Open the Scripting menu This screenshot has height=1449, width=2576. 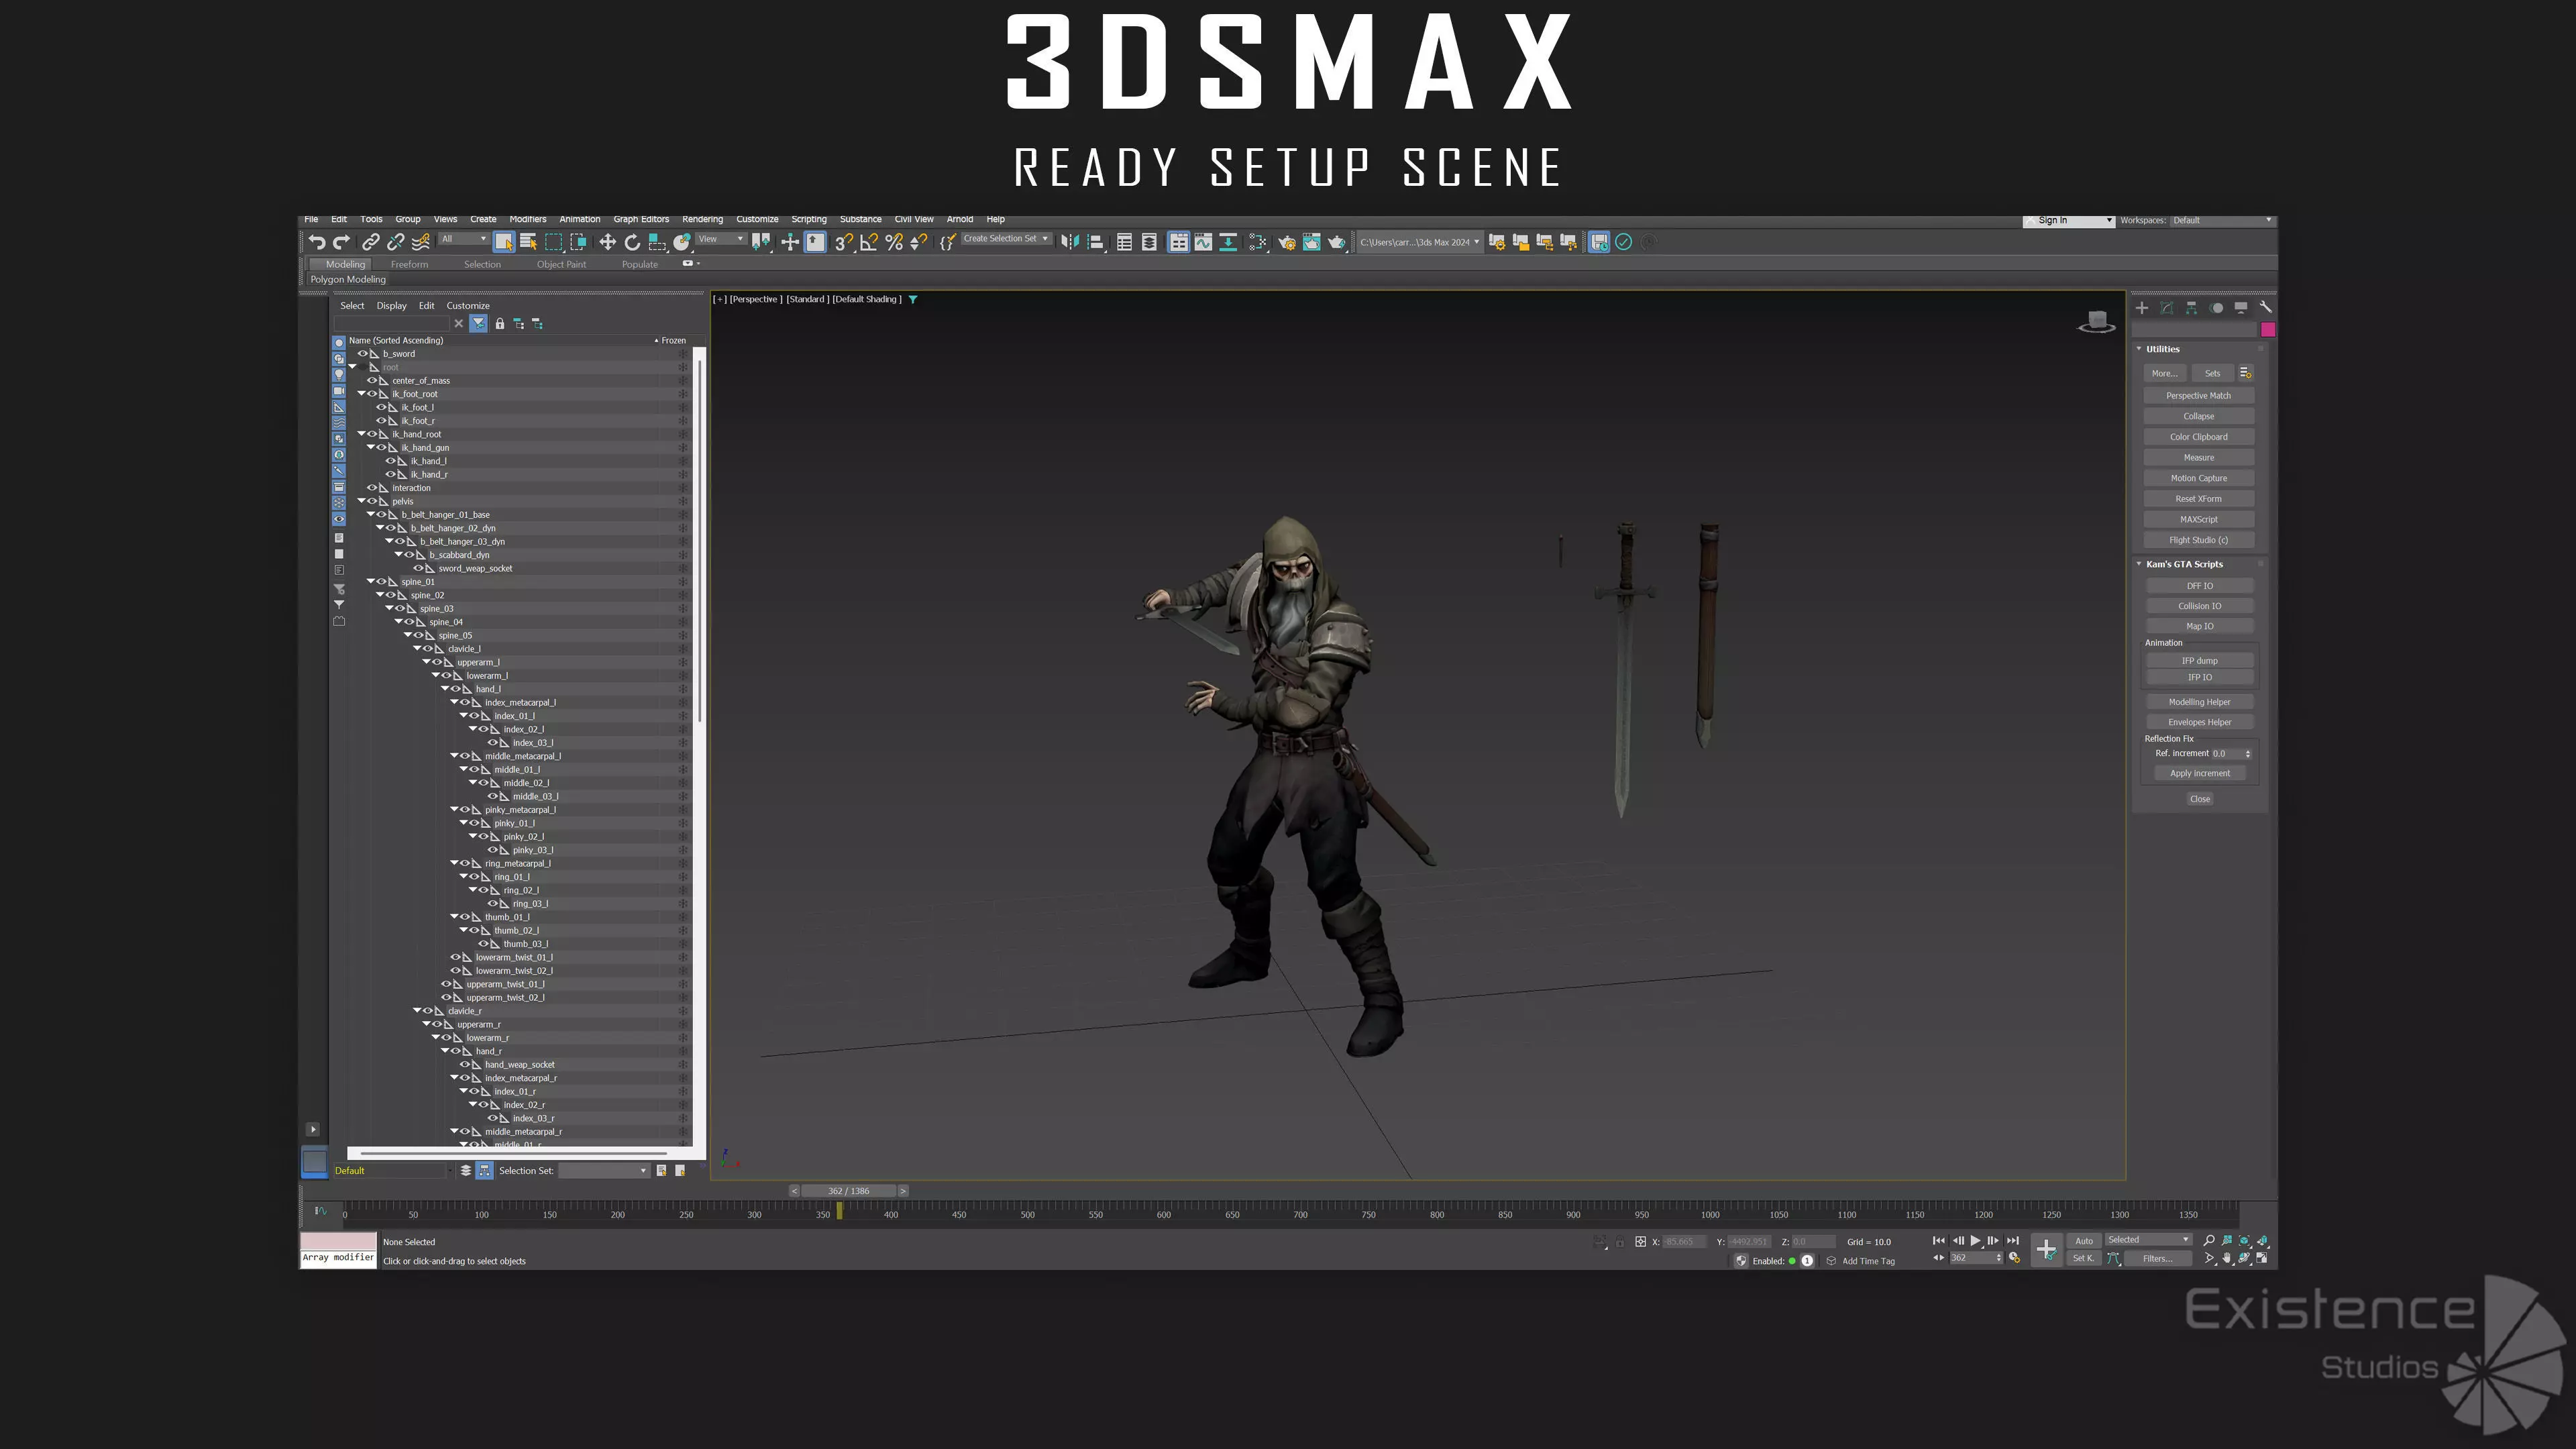click(809, 219)
